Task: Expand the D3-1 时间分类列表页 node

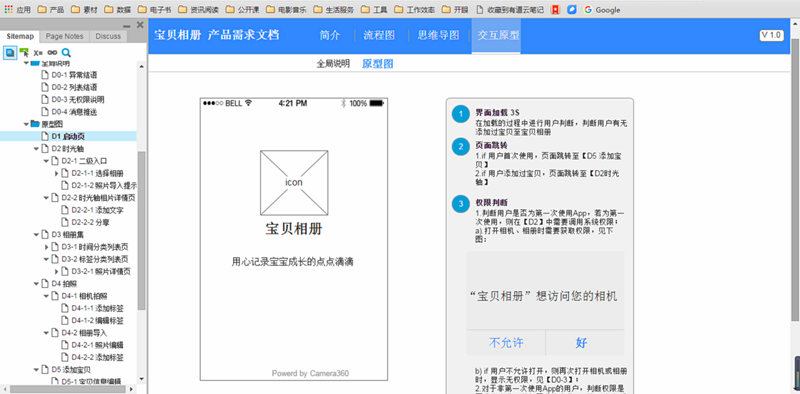Action: 47,247
